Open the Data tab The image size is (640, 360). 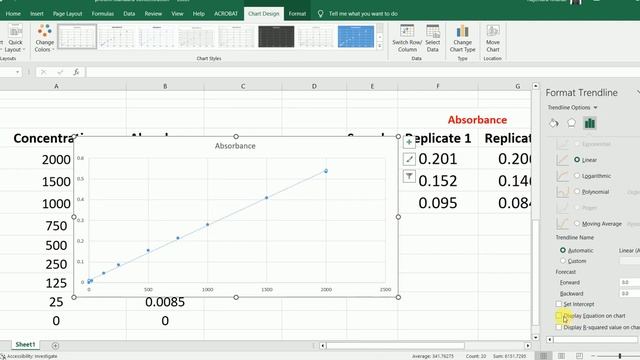tap(129, 14)
